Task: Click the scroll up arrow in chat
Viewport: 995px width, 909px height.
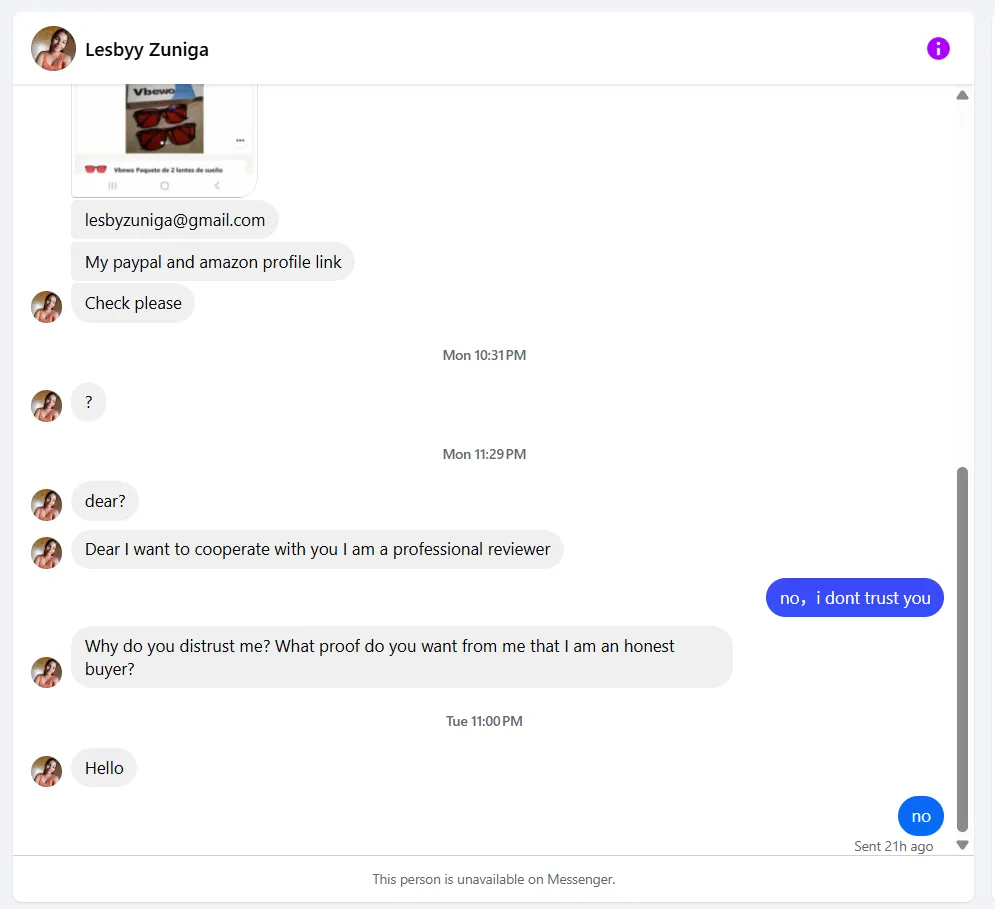Action: [x=962, y=96]
